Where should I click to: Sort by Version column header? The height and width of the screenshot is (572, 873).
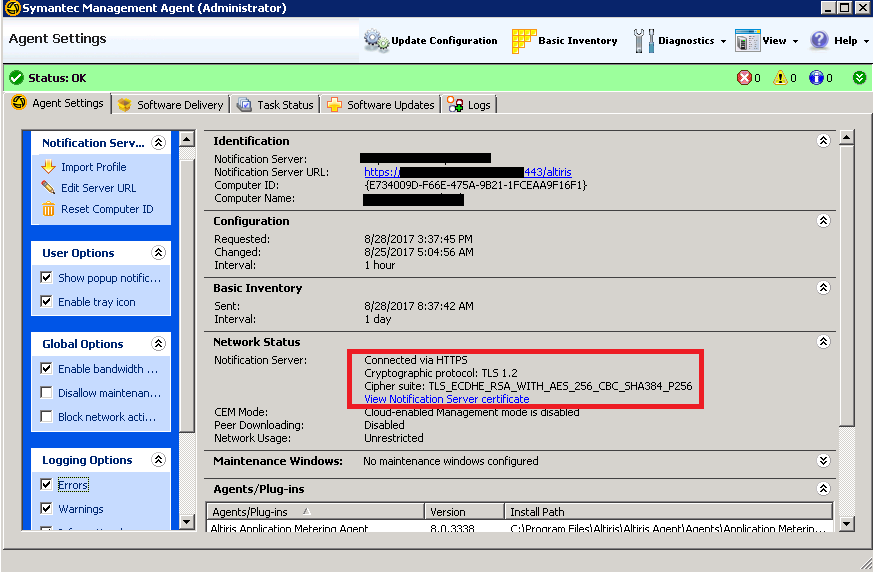(x=464, y=511)
